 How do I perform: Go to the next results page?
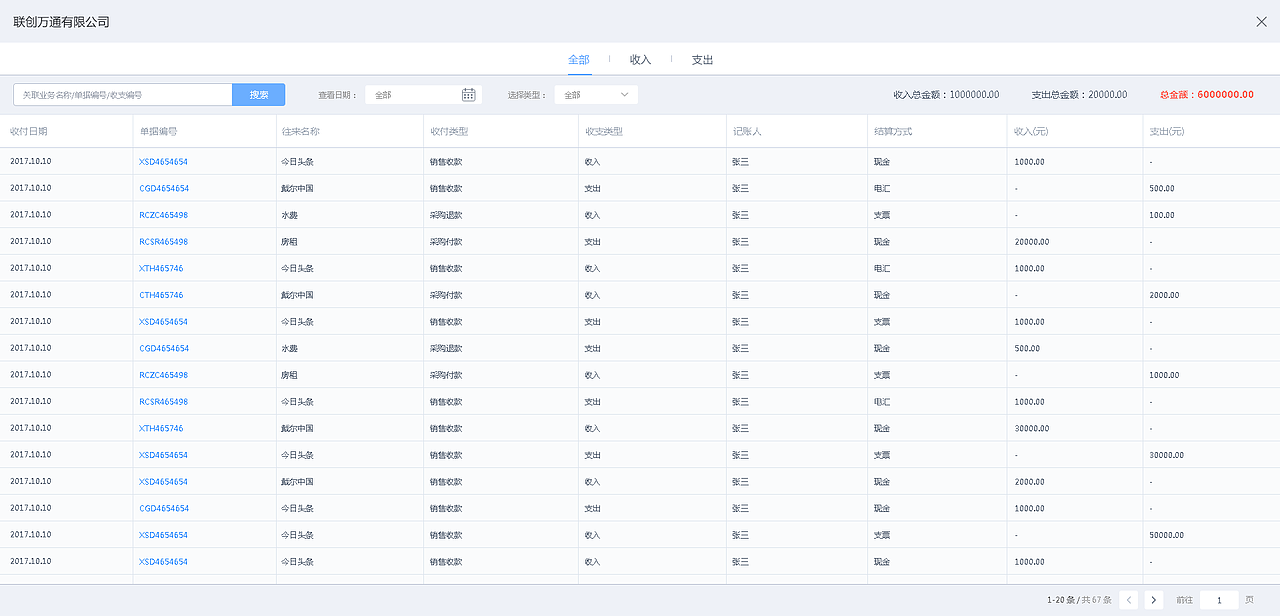pos(1154,600)
